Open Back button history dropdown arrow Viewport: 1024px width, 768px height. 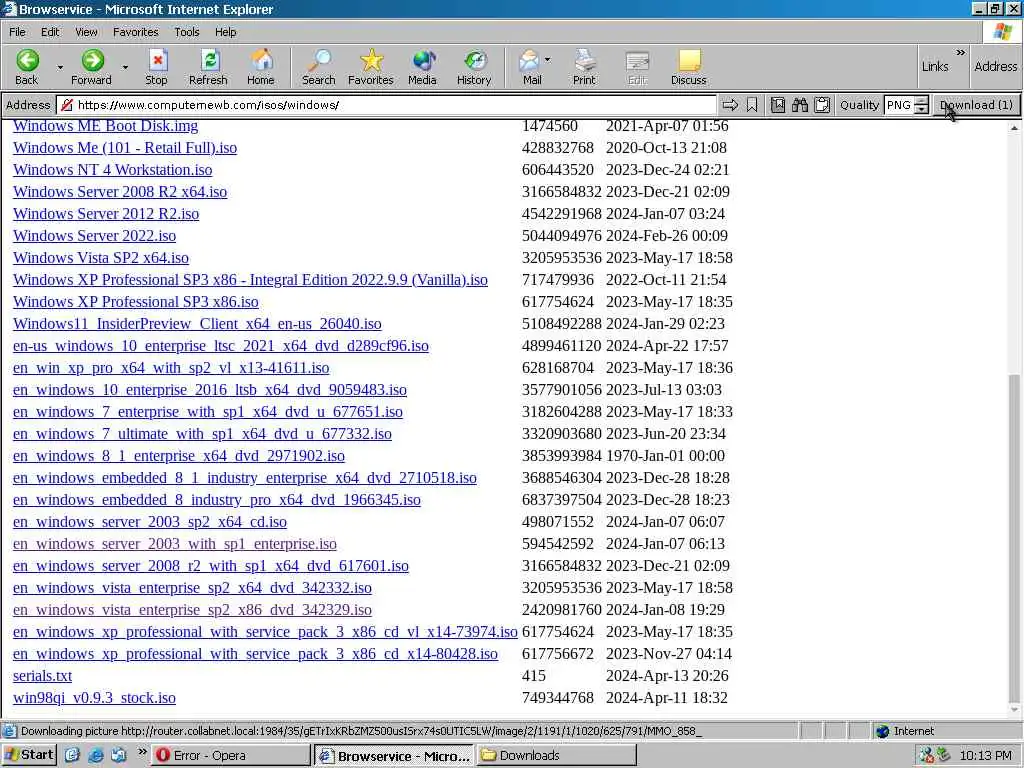click(x=60, y=67)
